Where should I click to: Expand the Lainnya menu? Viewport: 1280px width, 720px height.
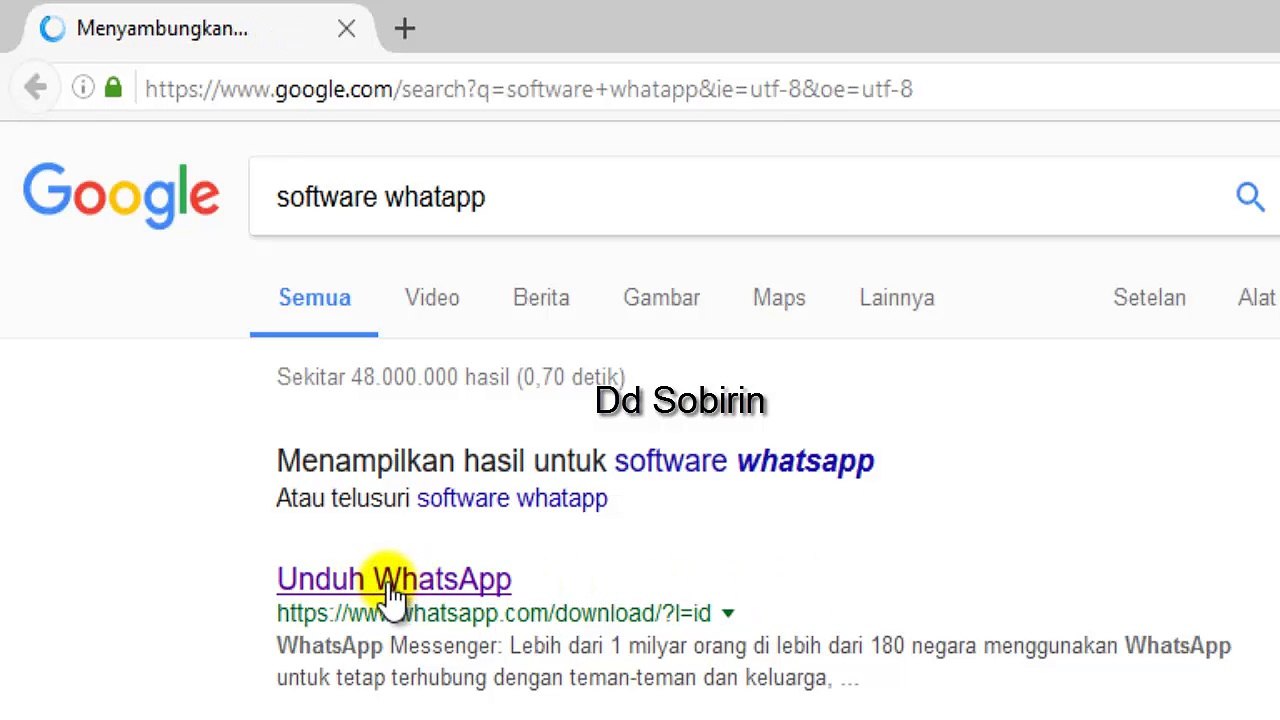click(897, 298)
